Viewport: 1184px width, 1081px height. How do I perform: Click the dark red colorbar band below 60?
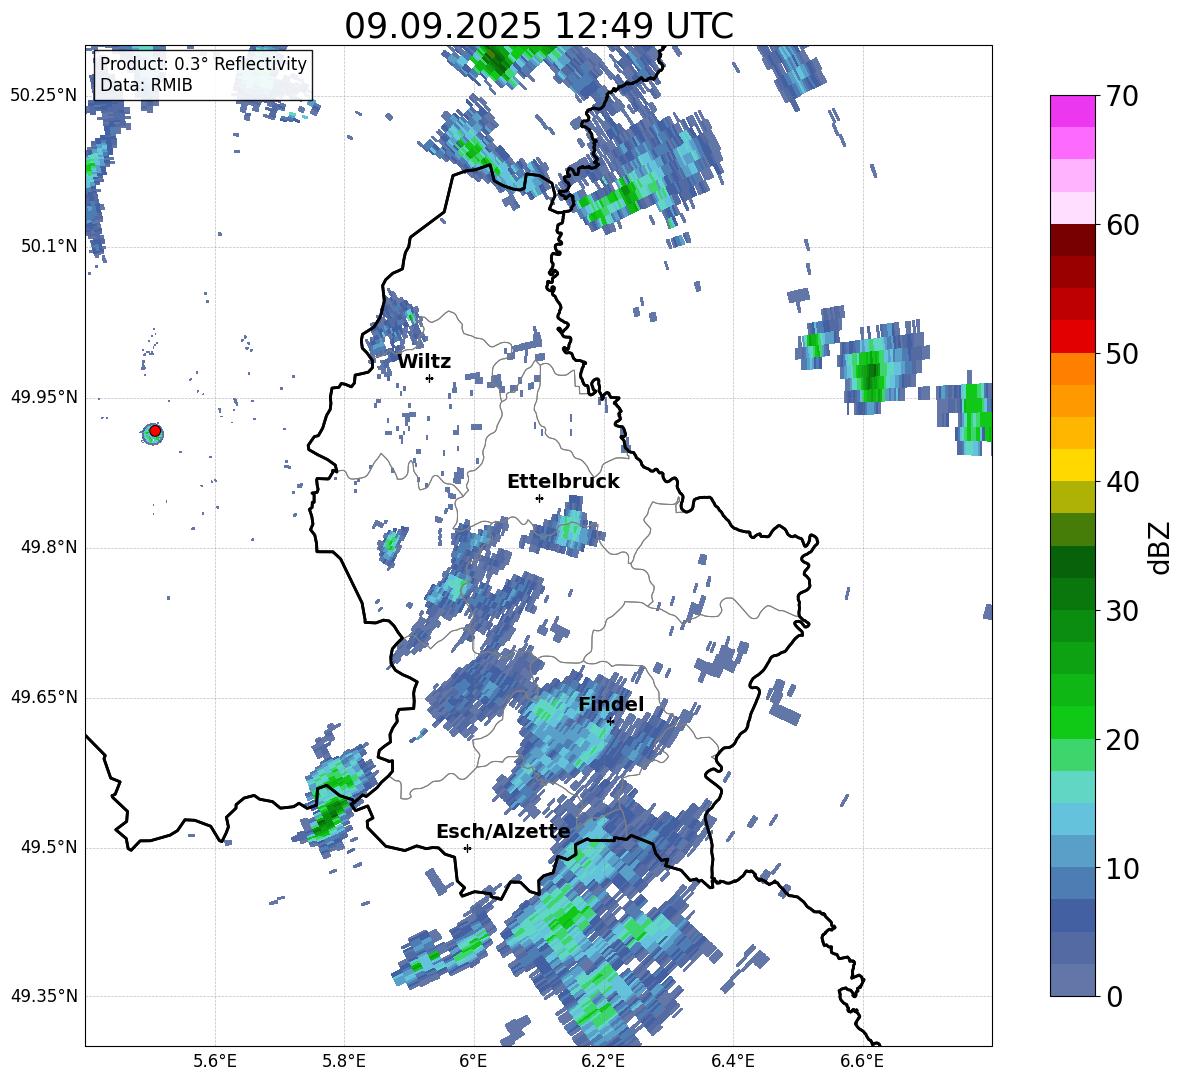coord(1072,240)
